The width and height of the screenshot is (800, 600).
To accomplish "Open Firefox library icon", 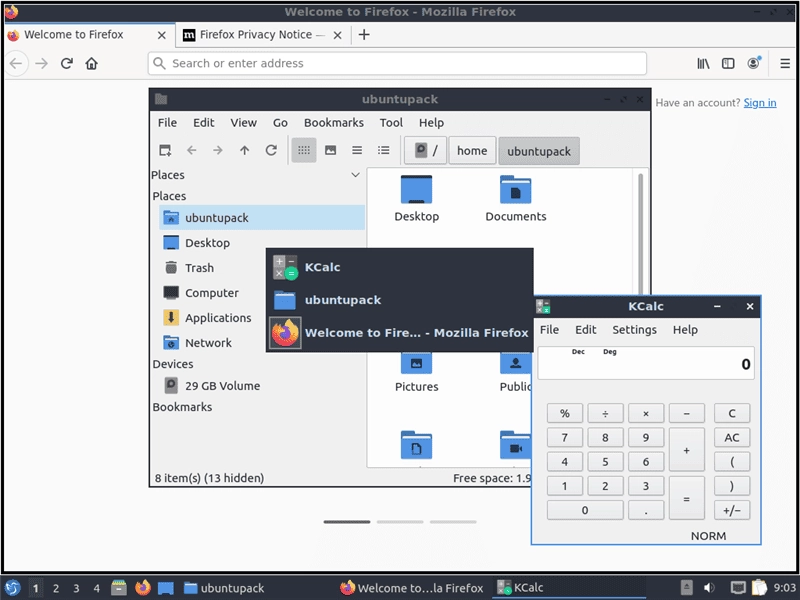I will [x=703, y=63].
